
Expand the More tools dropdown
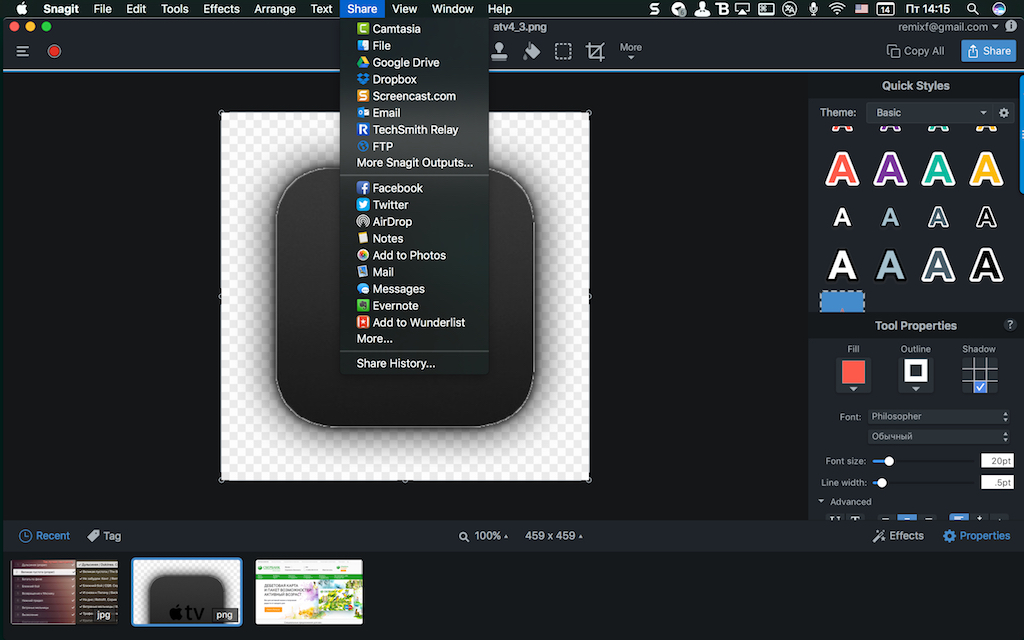(x=630, y=51)
